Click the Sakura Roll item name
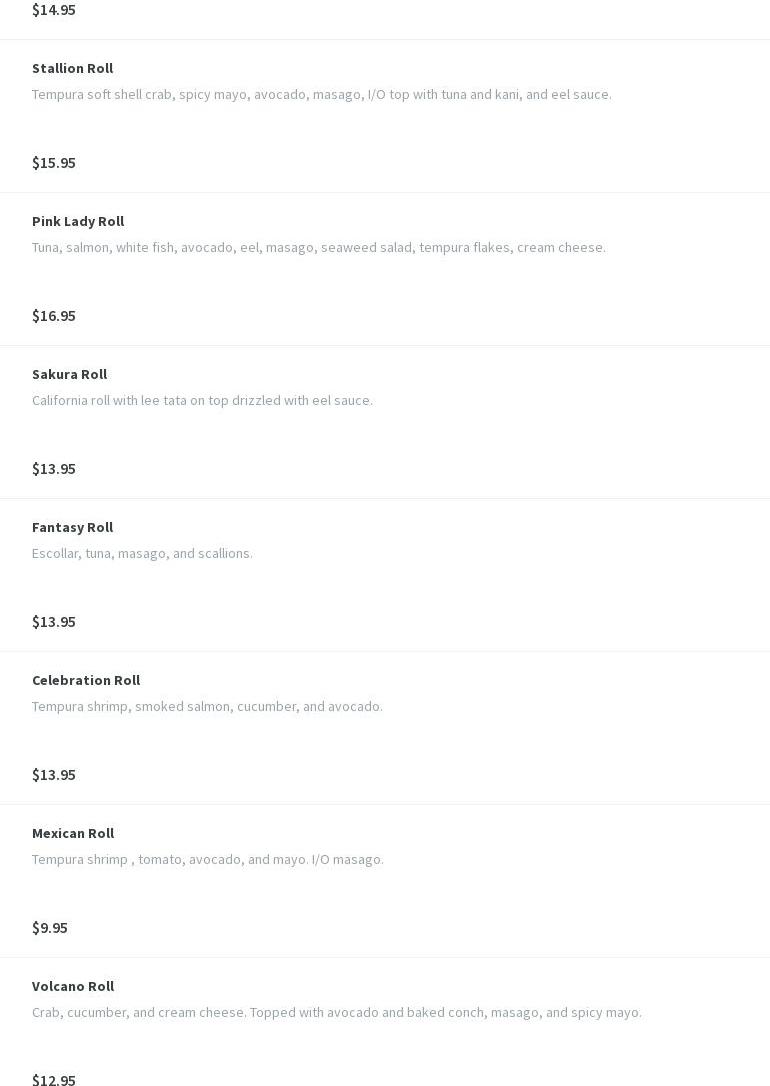 pos(69,374)
